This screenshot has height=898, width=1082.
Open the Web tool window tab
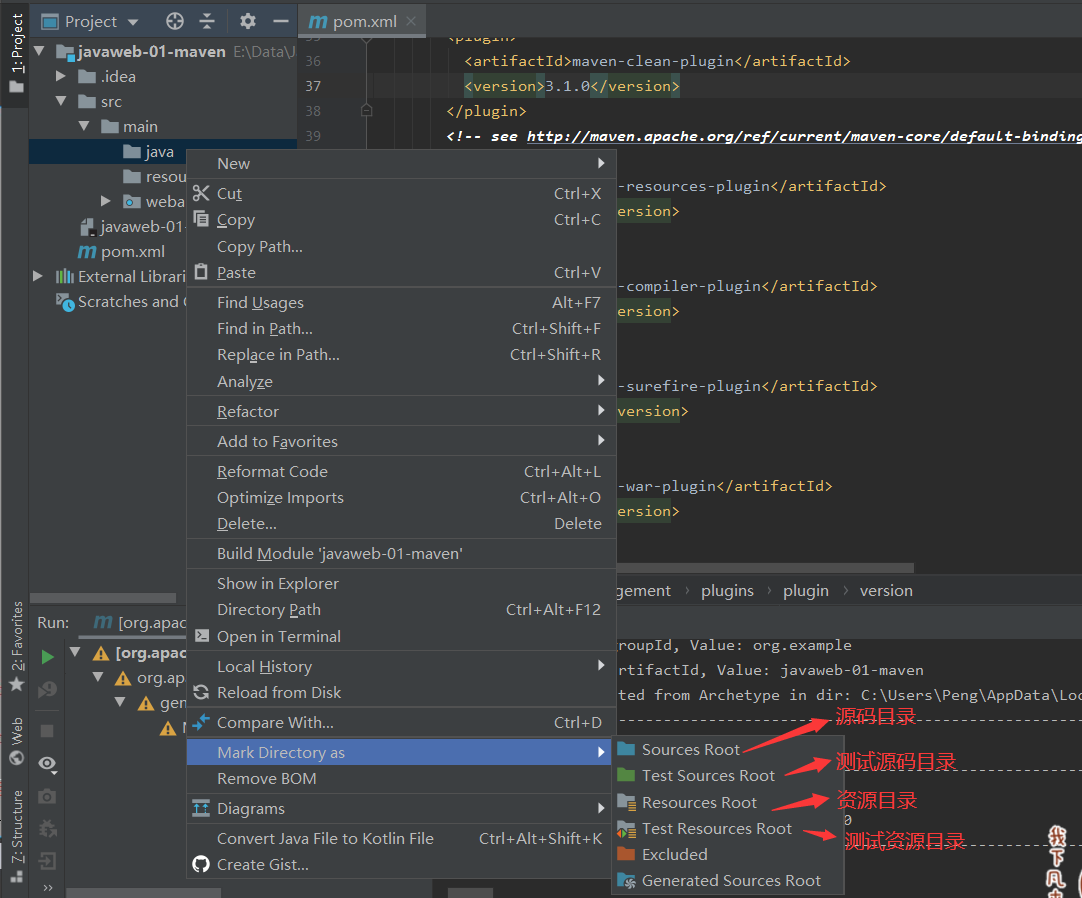tap(17, 741)
